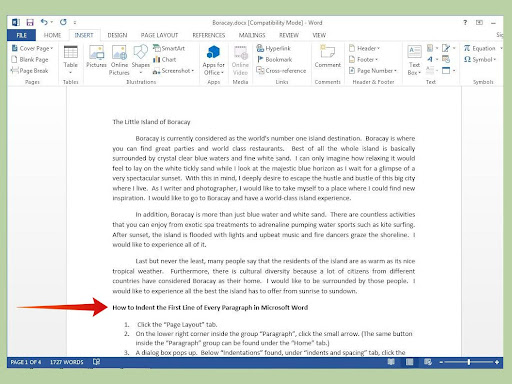Save the document with the floppy disk icon
512x384 pixels.
pyautogui.click(x=30, y=22)
